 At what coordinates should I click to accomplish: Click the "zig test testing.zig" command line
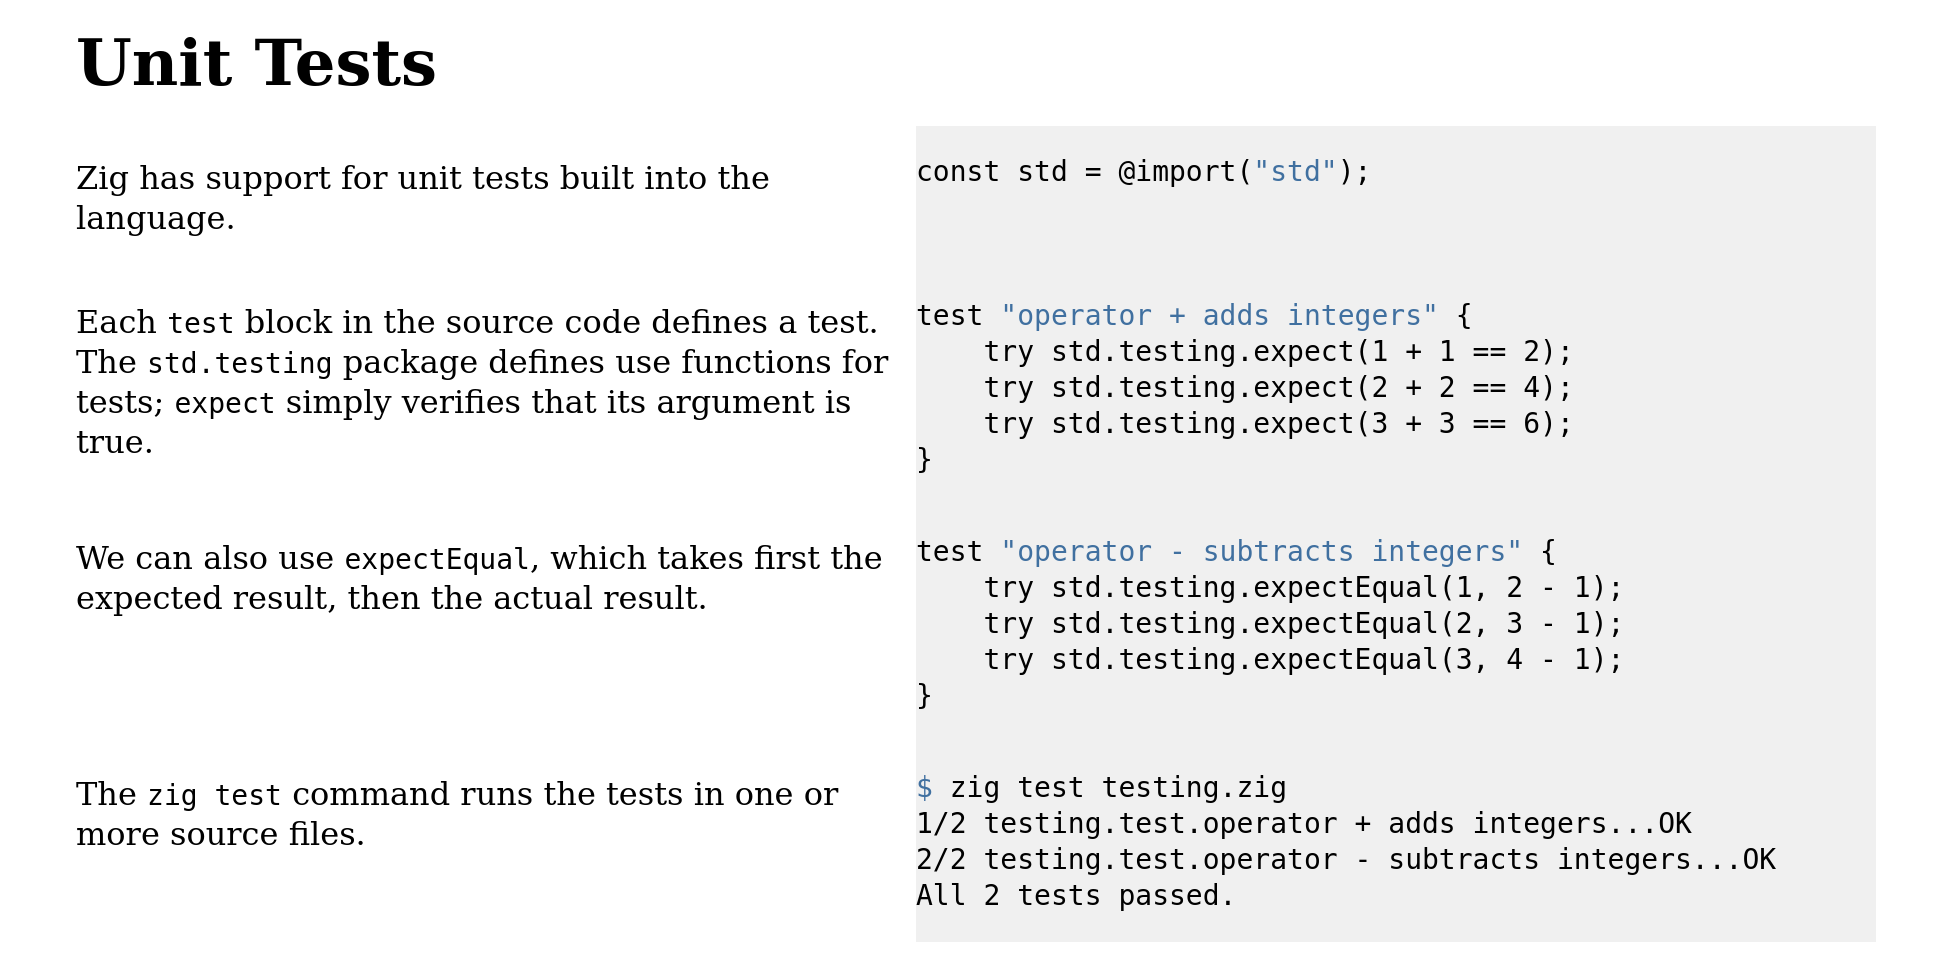tap(1118, 788)
